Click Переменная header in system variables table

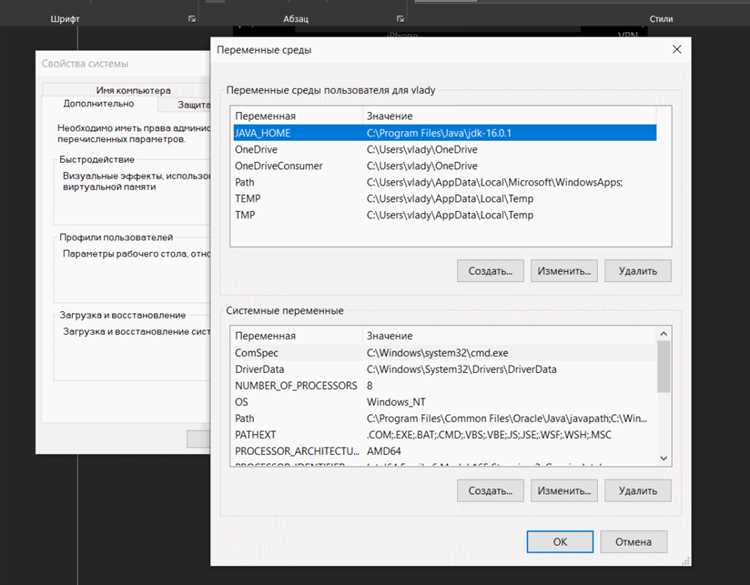297,336
